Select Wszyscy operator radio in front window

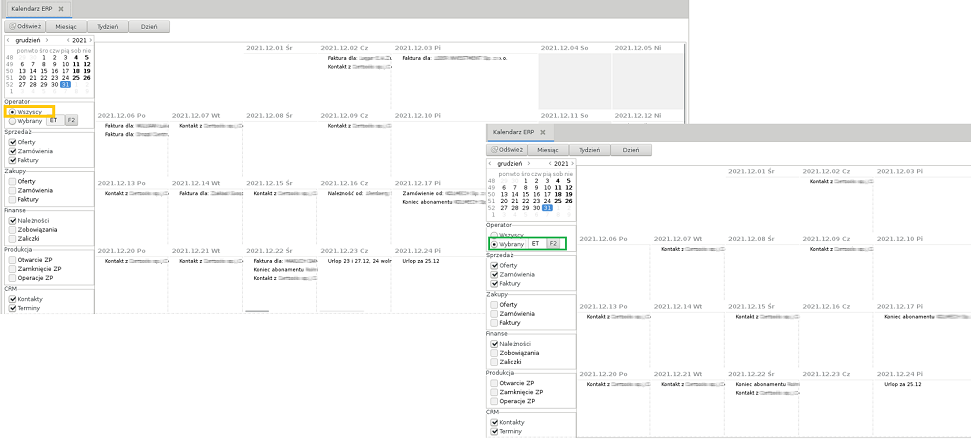pyautogui.click(x=494, y=235)
